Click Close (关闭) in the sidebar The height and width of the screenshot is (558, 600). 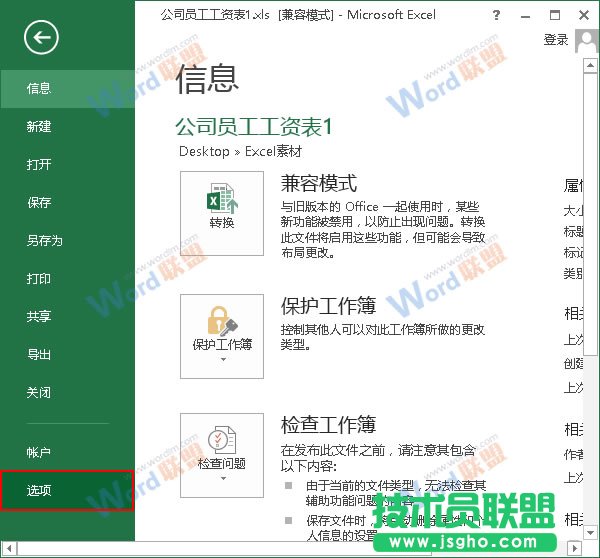(40, 393)
